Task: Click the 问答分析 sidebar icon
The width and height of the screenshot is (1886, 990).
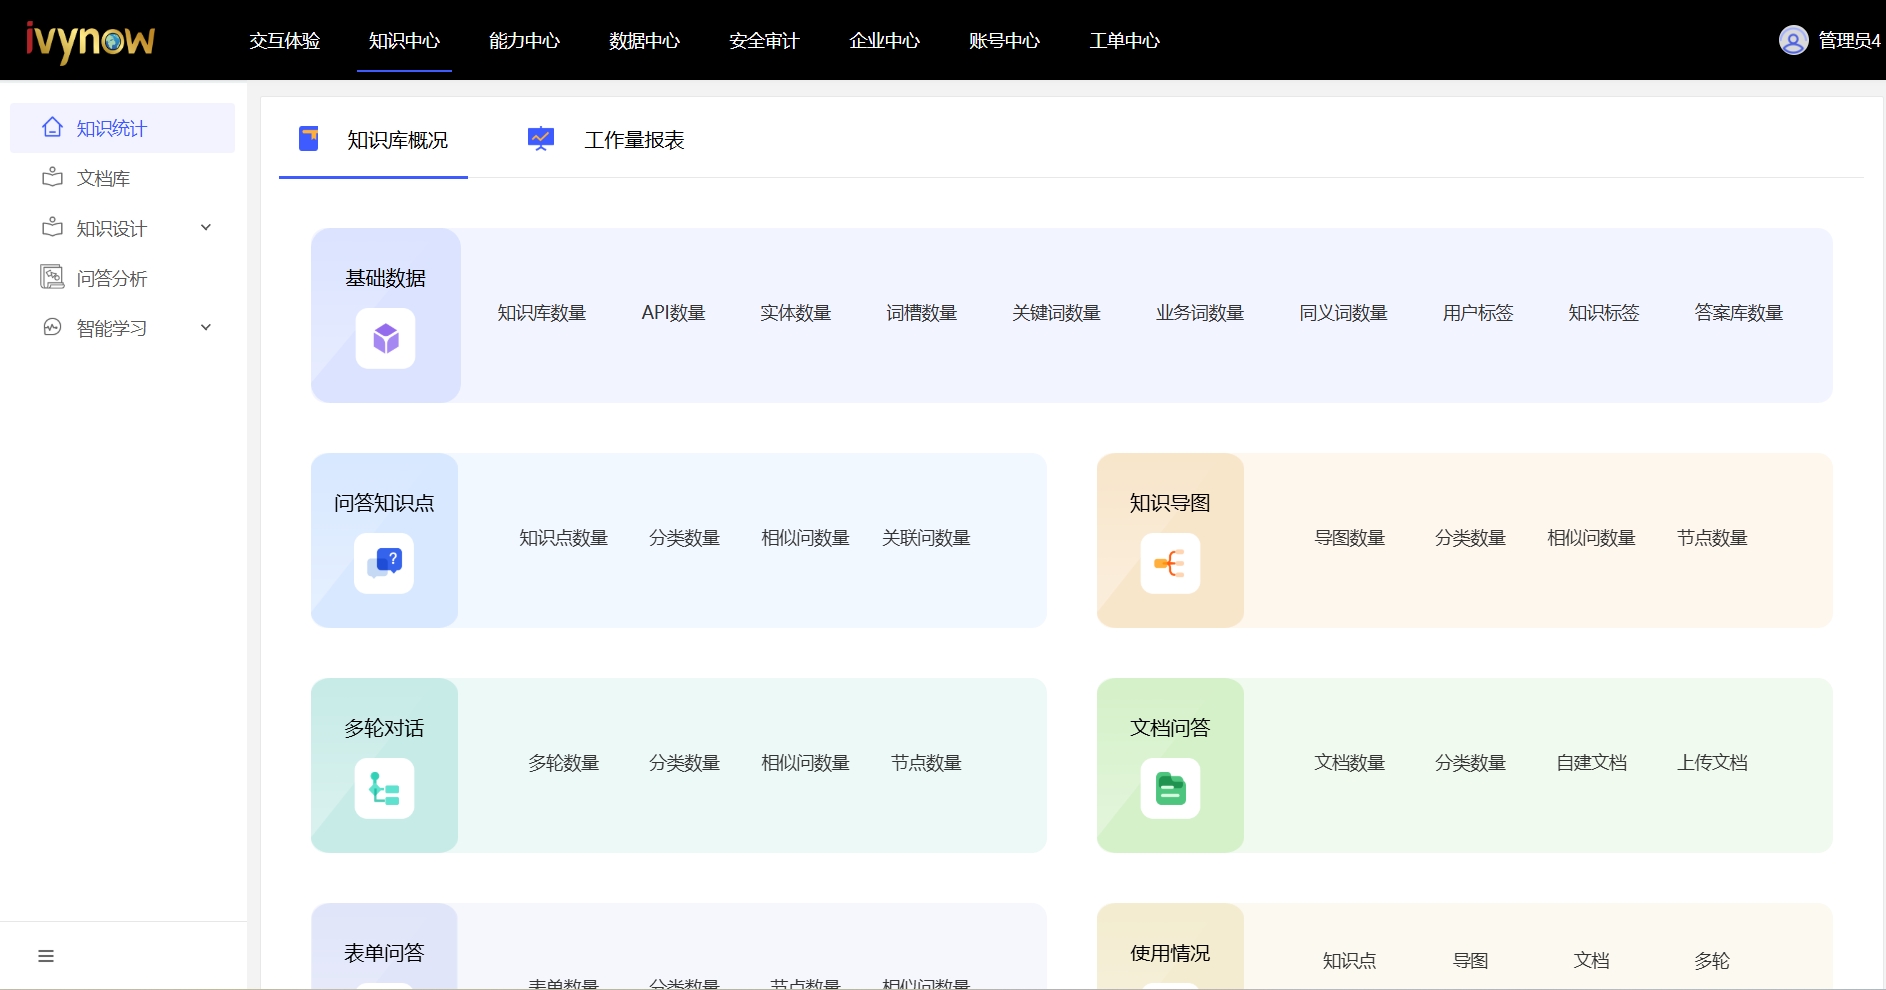Action: 52,277
